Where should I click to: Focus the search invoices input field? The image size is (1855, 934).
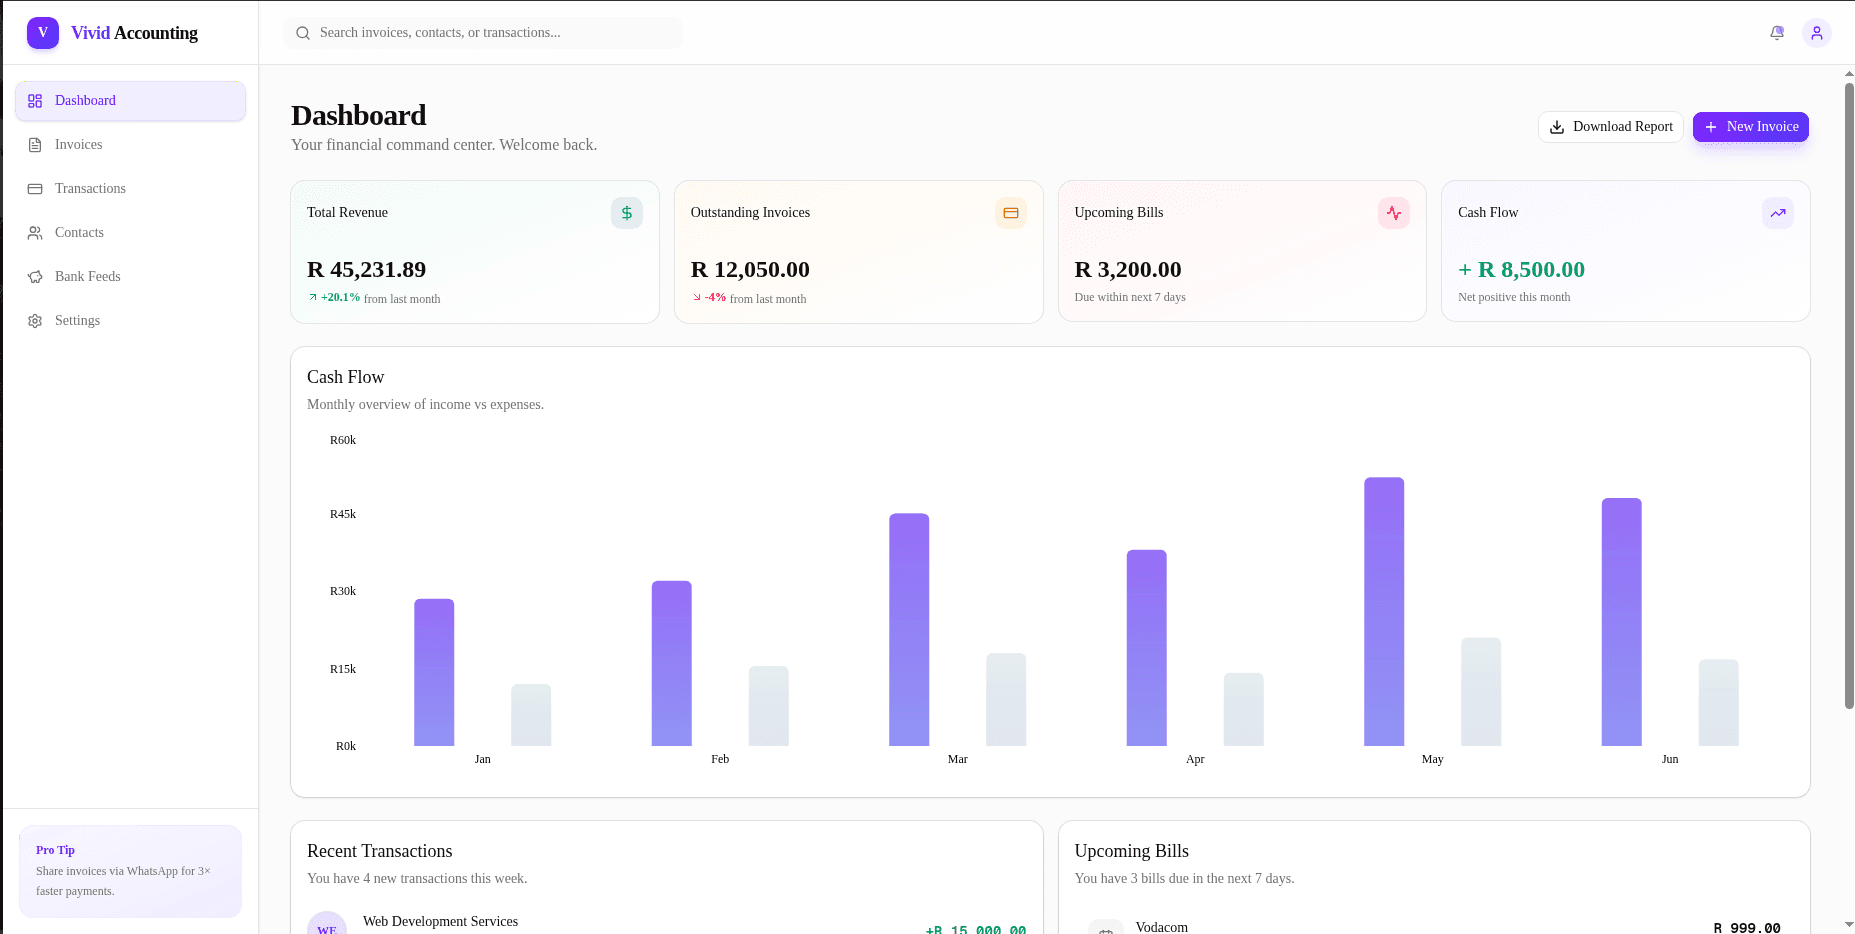pyautogui.click(x=484, y=33)
